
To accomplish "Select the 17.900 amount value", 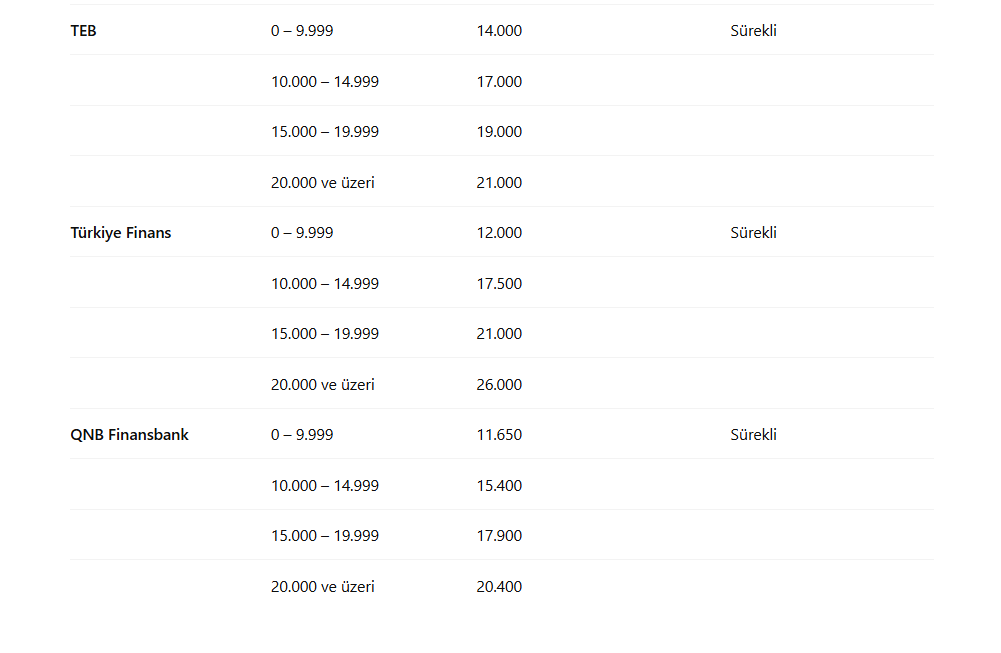I will (x=499, y=536).
